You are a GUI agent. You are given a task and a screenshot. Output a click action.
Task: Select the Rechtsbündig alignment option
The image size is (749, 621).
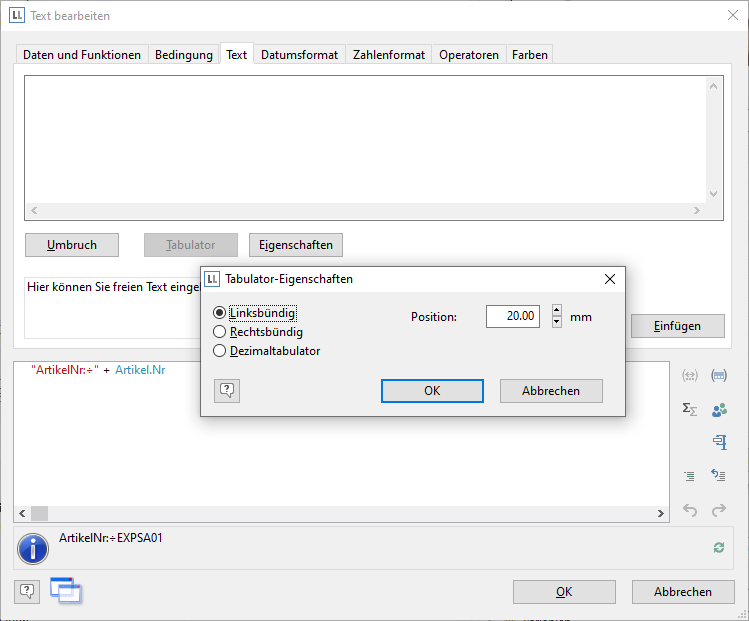point(220,332)
